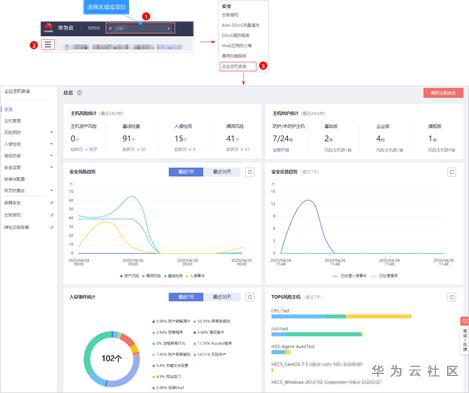The height and width of the screenshot is (393, 469).
Task: Toggle the red 9.8% donut legend item
Action: (x=170, y=366)
